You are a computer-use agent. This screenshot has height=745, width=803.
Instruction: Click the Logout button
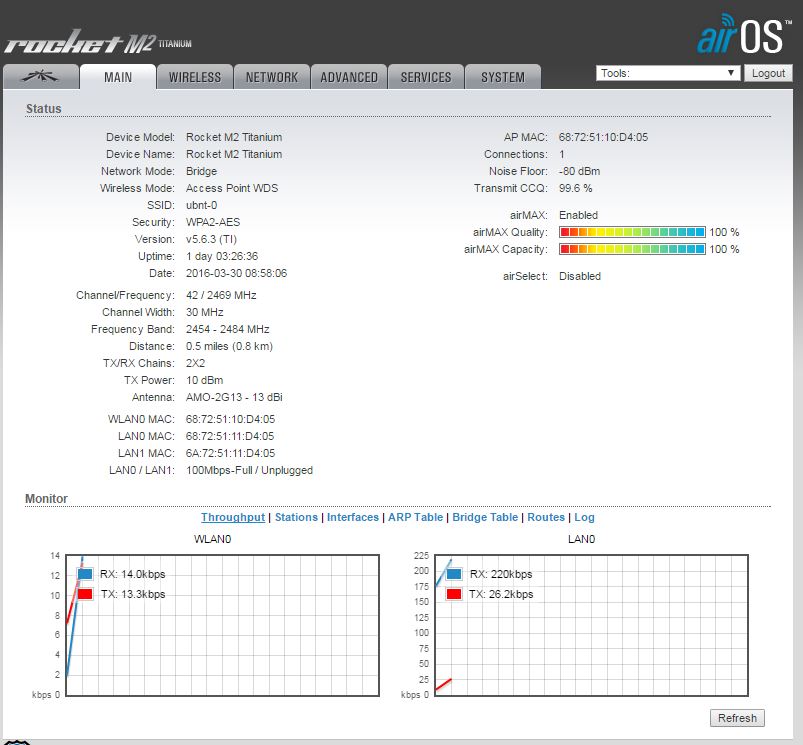pos(768,73)
